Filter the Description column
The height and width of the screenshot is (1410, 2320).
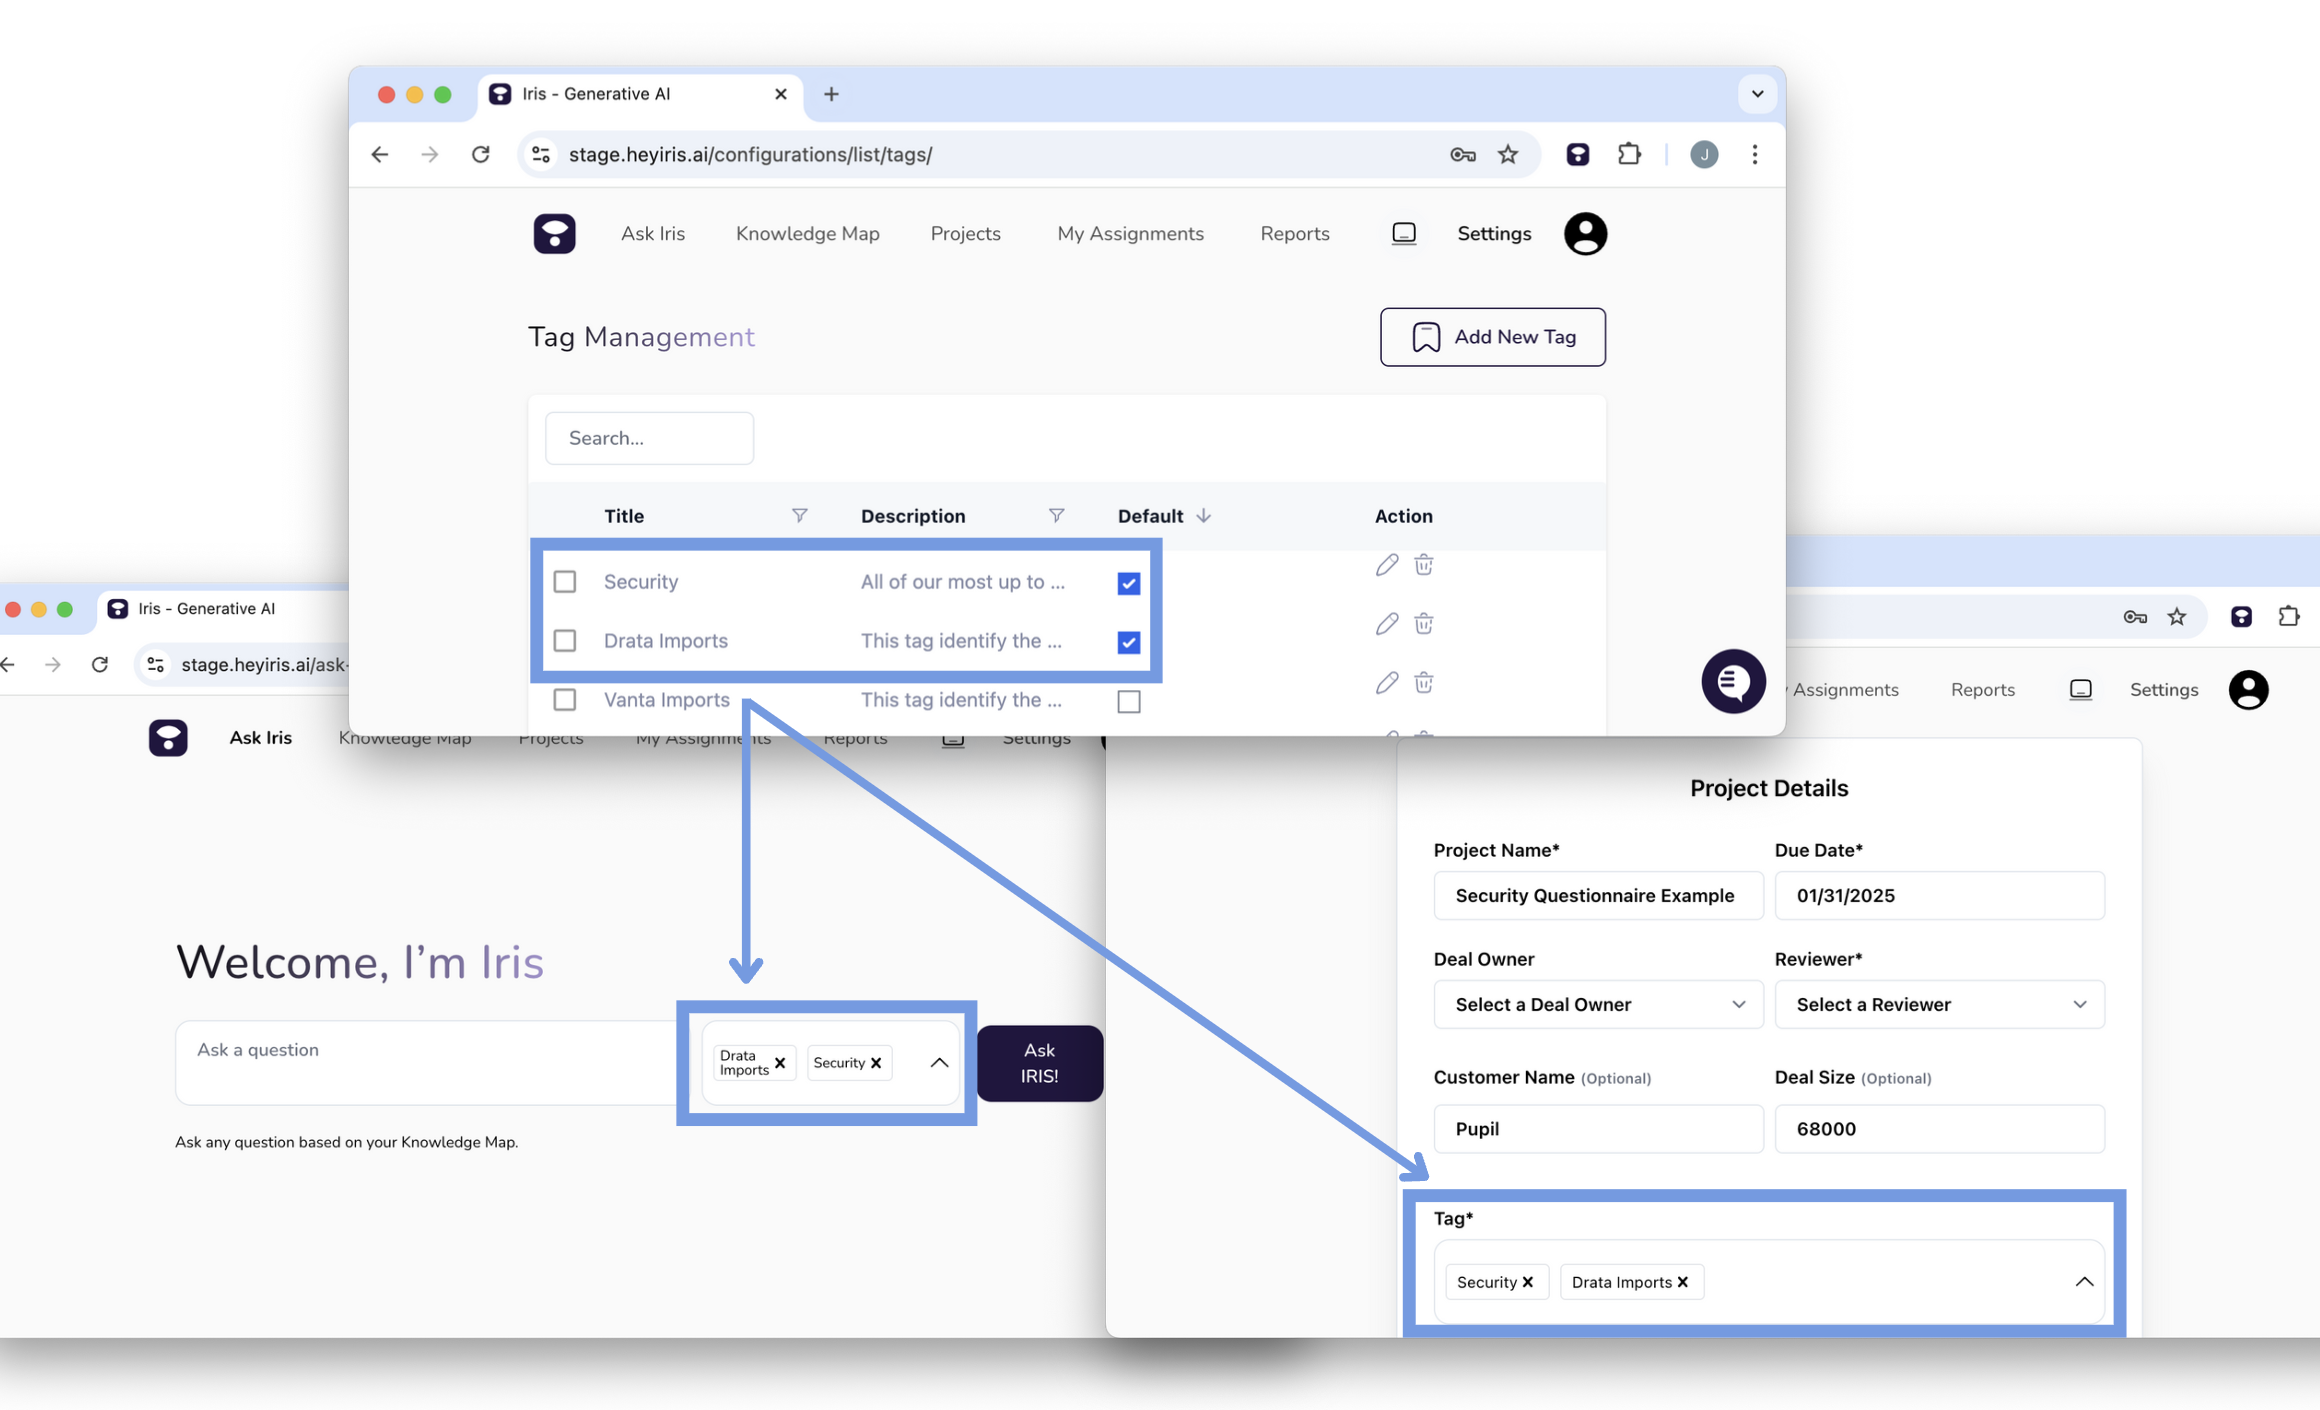pos(1056,515)
